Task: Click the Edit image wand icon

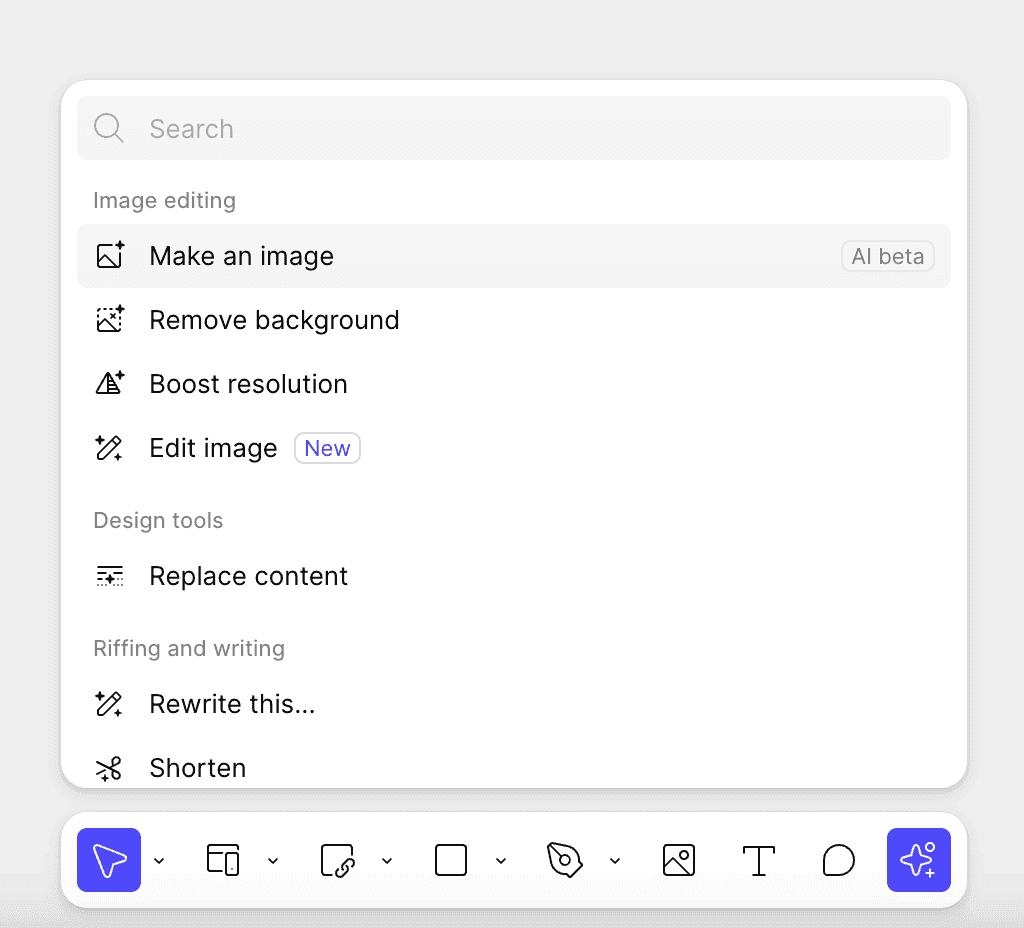Action: coord(109,448)
